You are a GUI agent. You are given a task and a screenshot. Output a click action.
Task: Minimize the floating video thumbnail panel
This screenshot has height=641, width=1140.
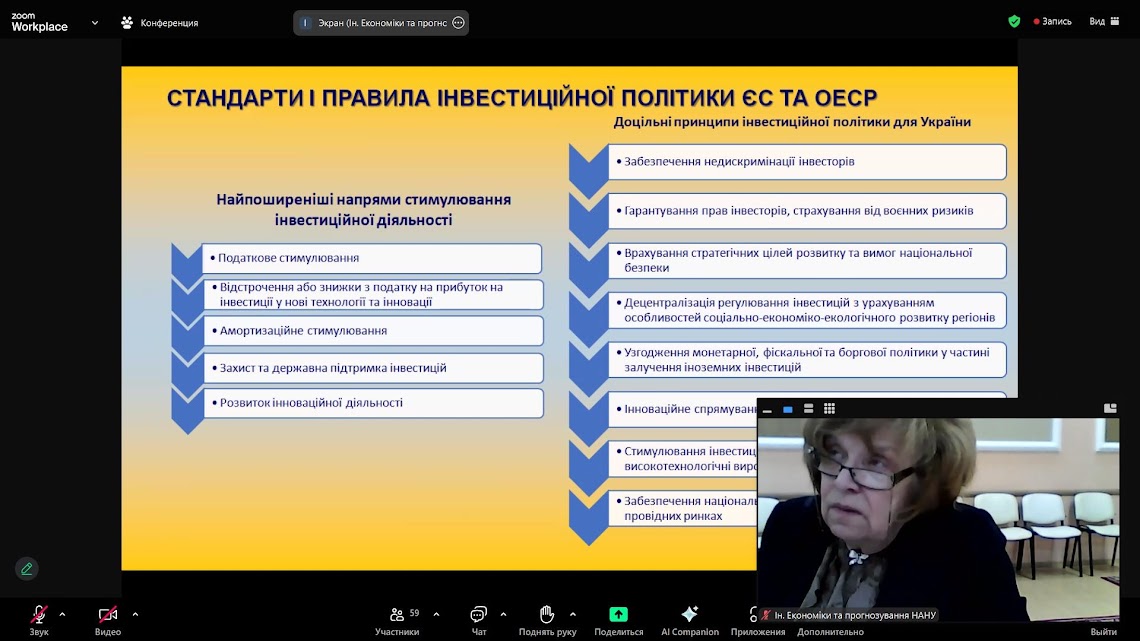[x=767, y=410]
